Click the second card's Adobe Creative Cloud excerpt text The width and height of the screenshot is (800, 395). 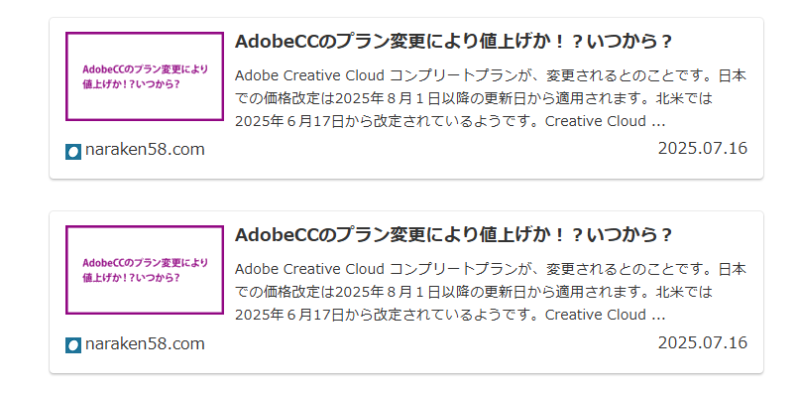(491, 292)
